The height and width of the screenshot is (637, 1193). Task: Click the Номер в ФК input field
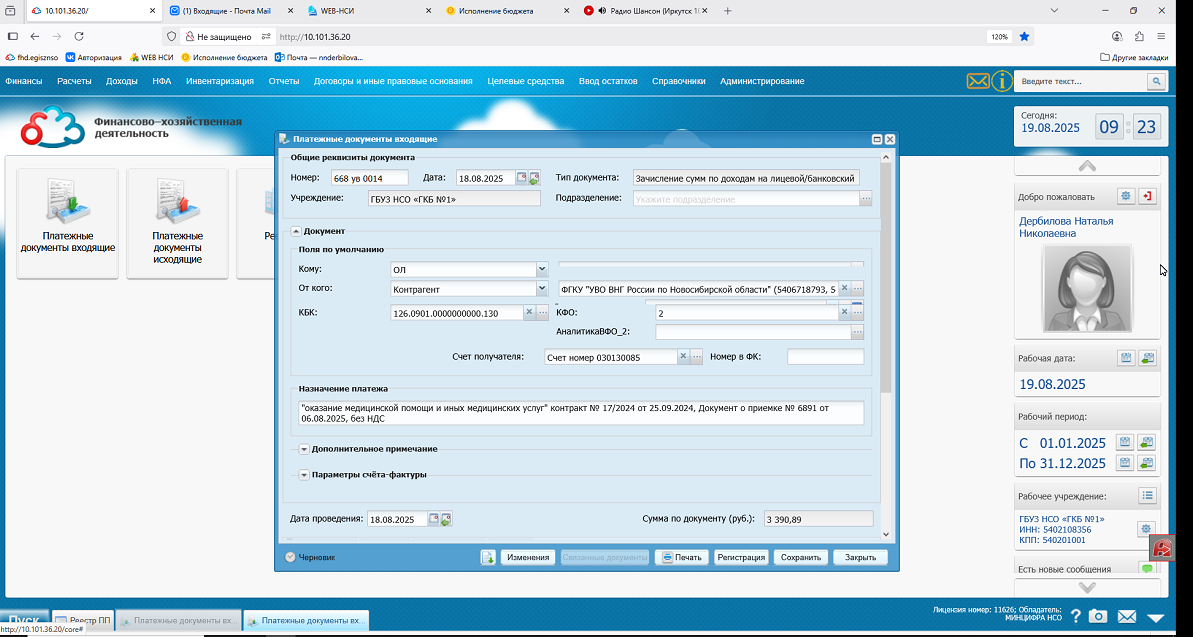pyautogui.click(x=826, y=357)
